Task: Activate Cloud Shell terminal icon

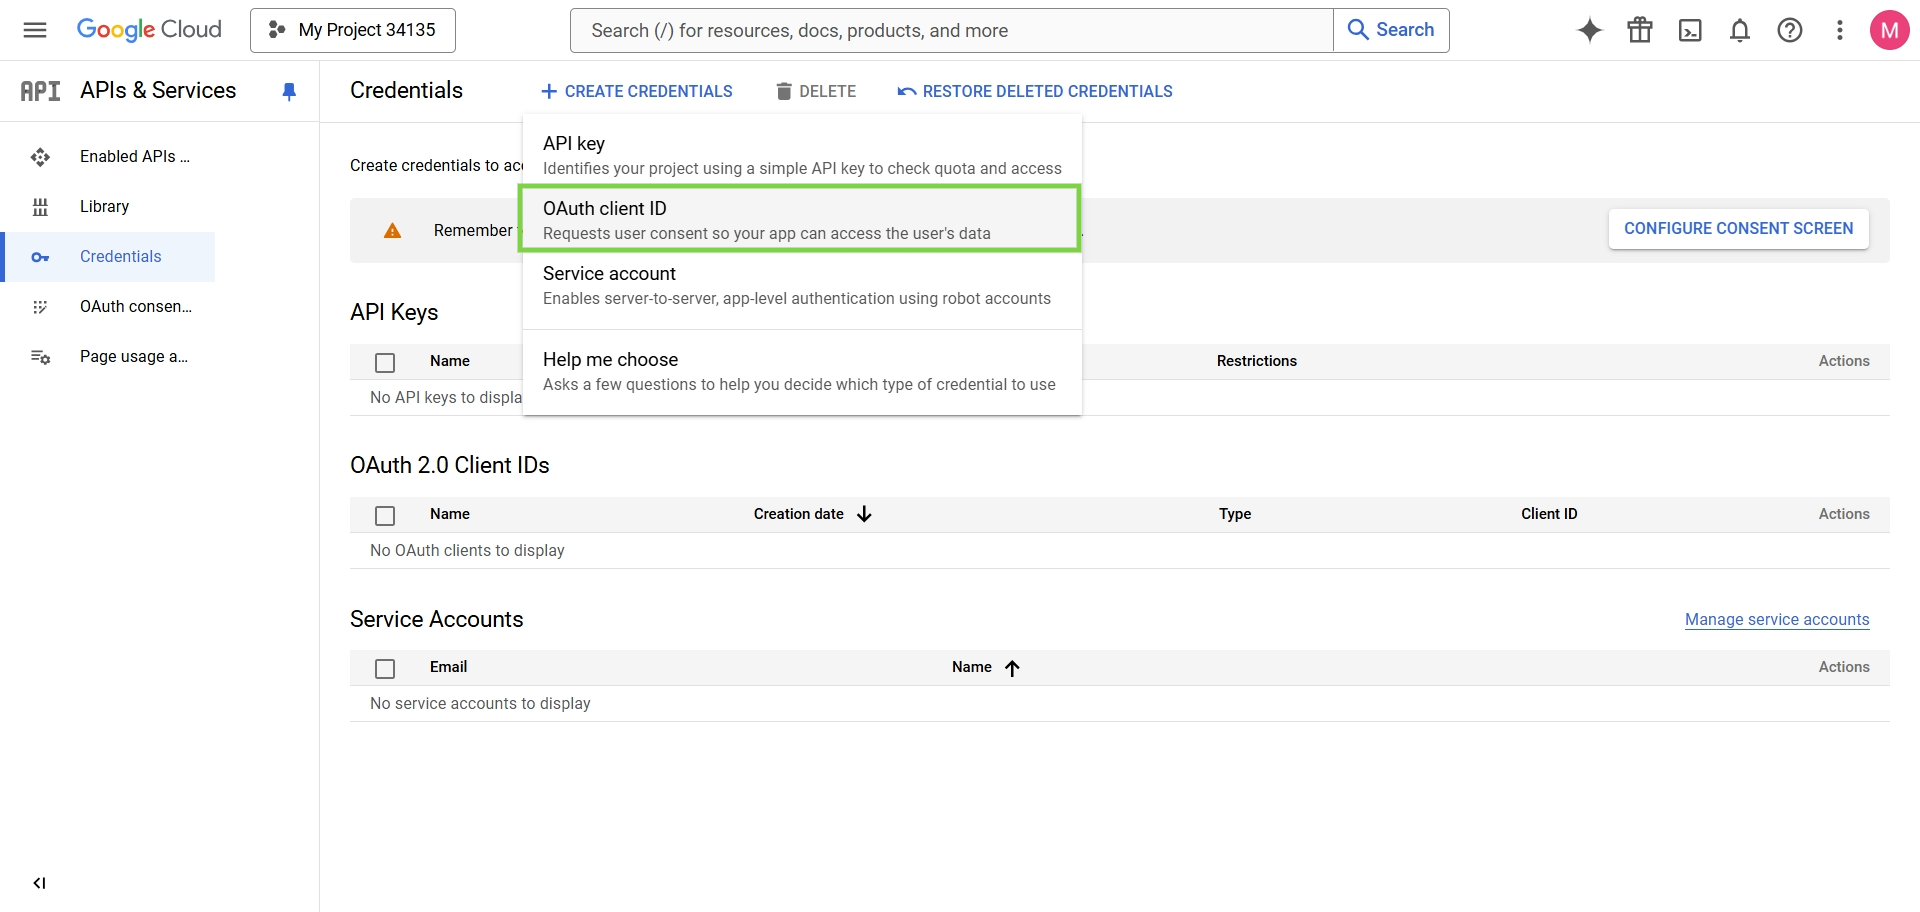Action: coord(1690,30)
